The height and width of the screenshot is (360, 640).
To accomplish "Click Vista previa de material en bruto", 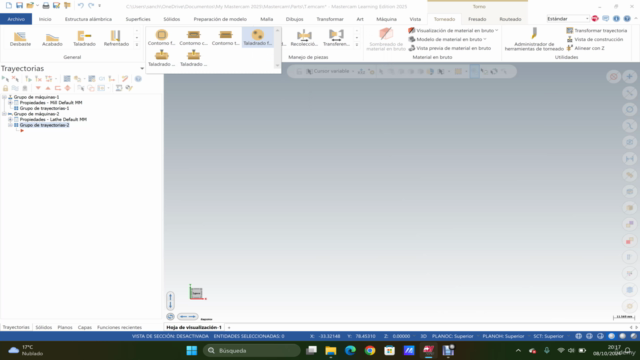I will click(x=449, y=48).
